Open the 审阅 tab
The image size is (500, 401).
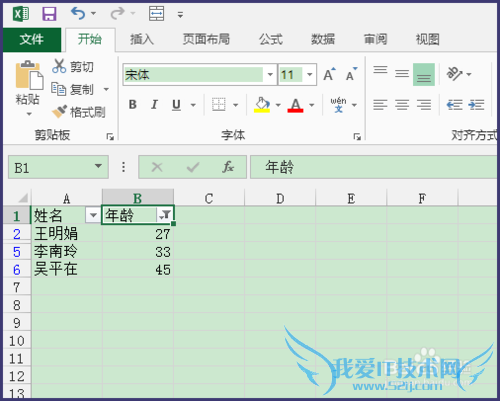point(375,40)
